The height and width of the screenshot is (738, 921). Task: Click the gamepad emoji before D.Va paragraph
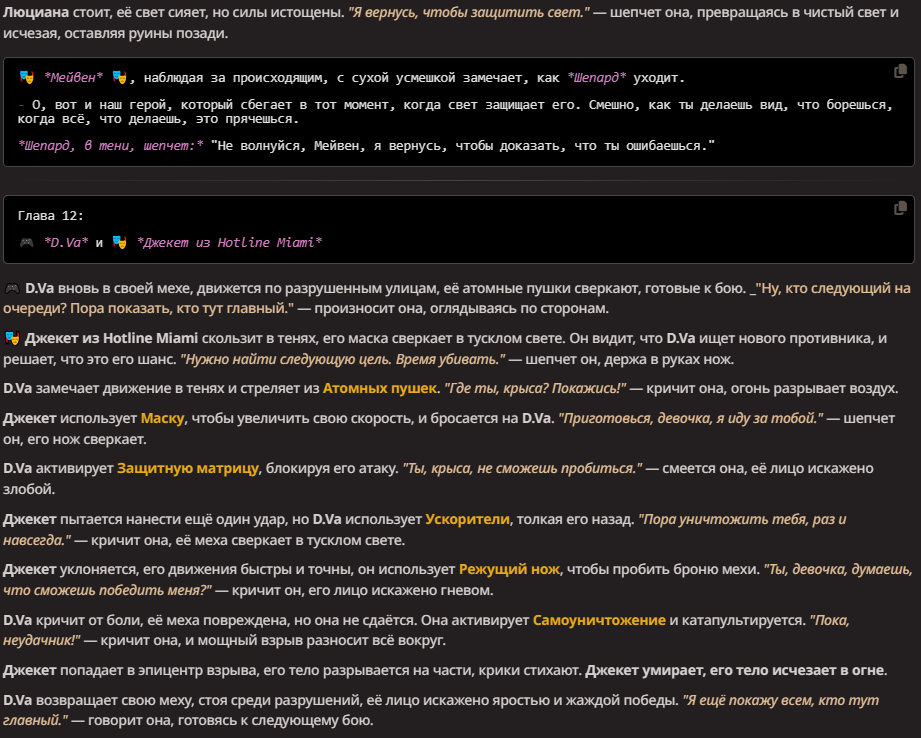[12, 289]
